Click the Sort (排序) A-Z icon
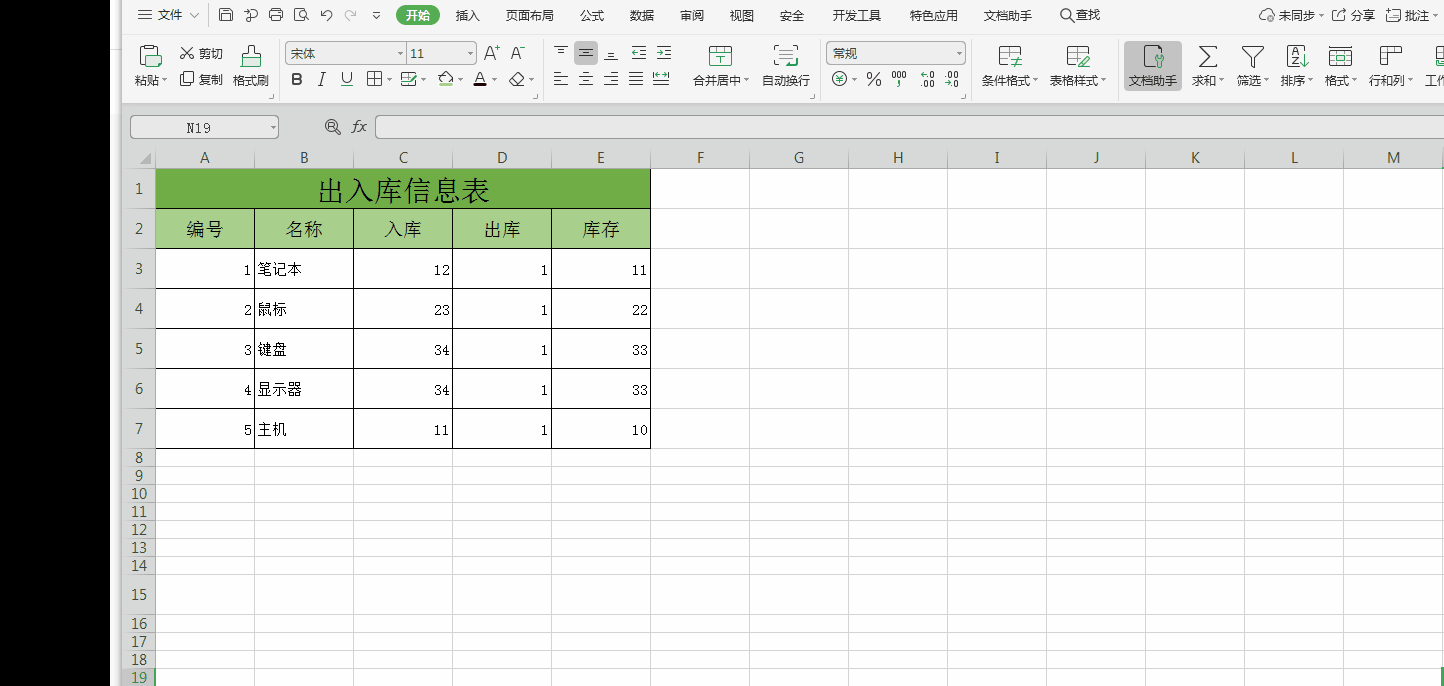 pos(1297,56)
